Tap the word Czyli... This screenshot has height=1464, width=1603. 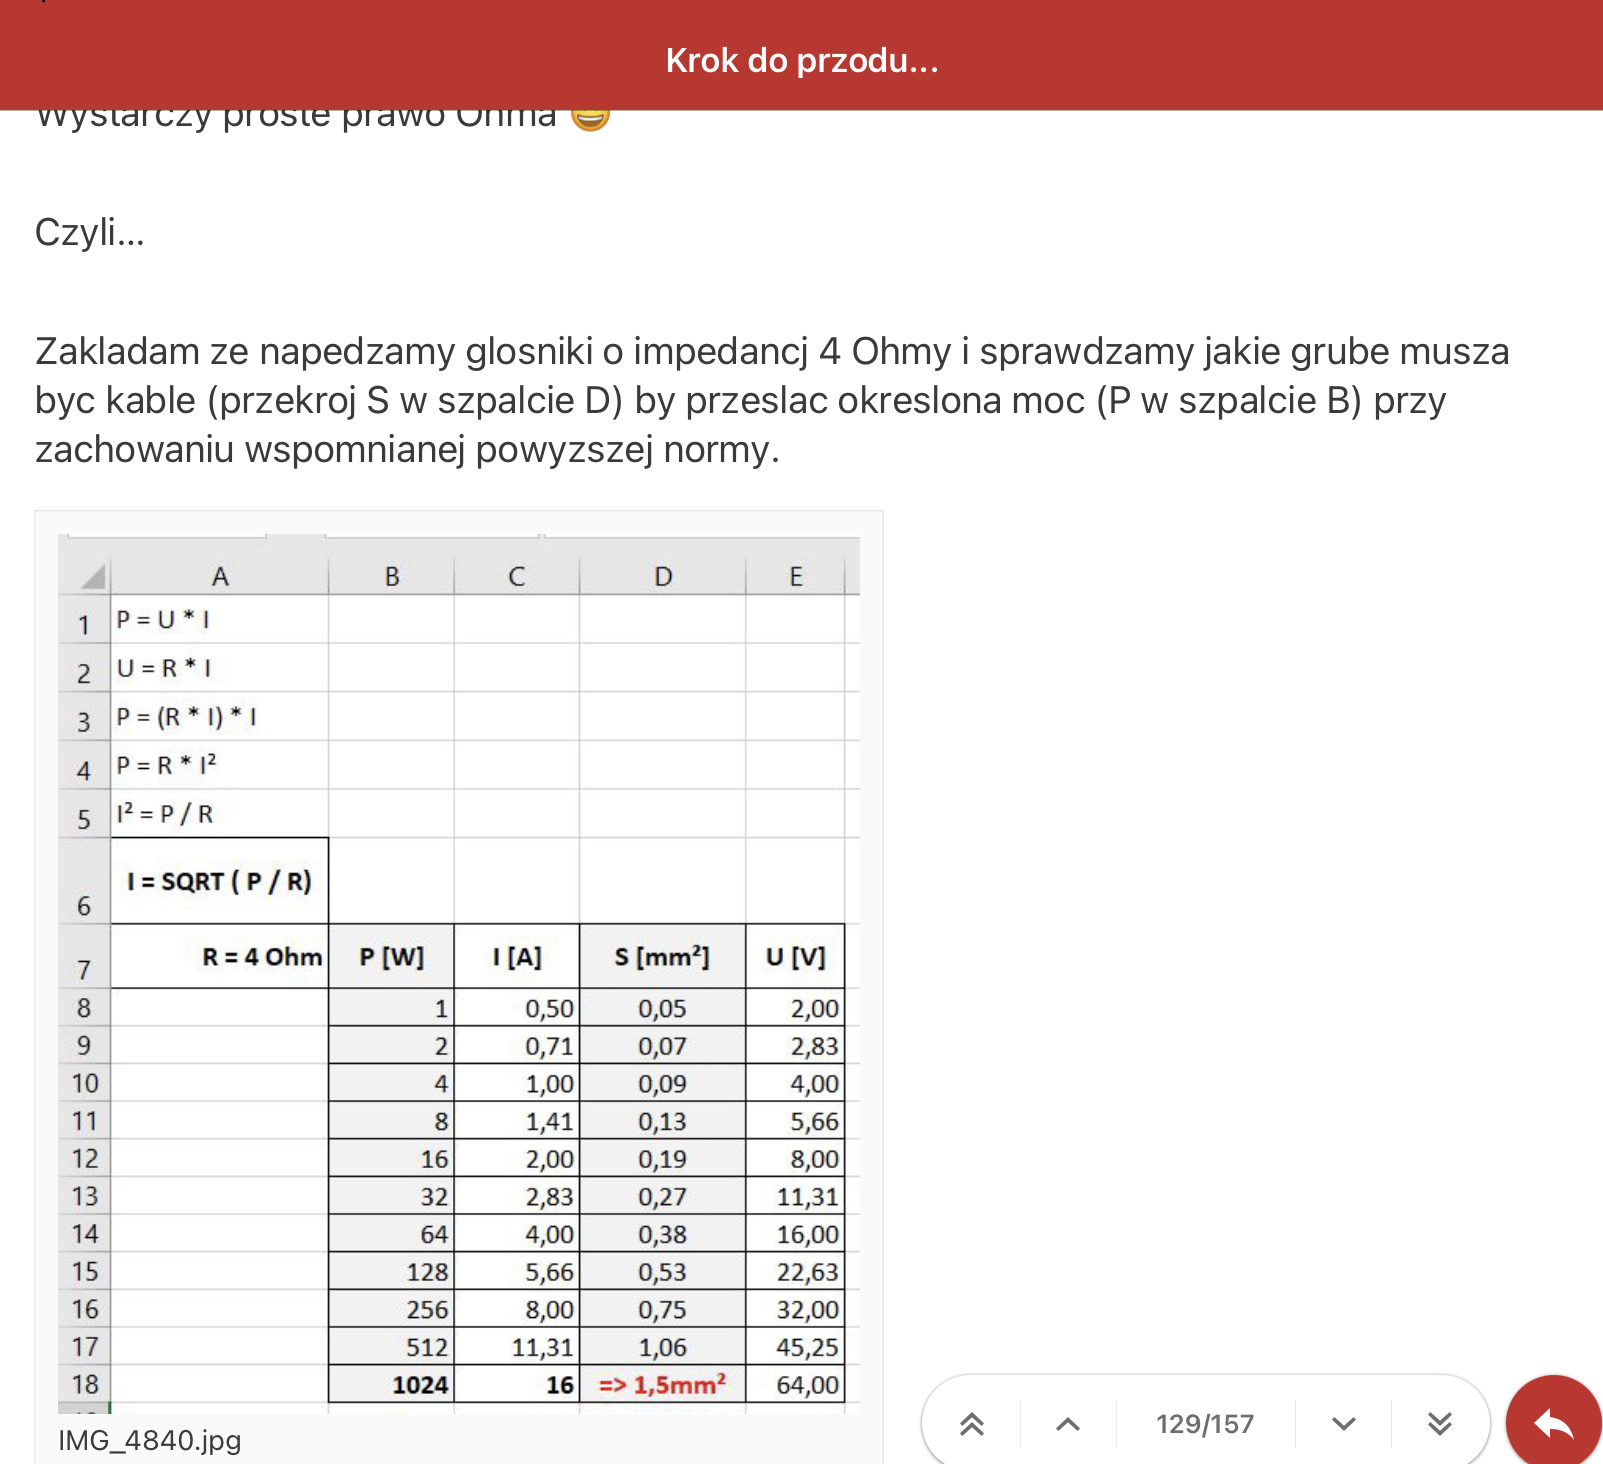click(x=90, y=232)
